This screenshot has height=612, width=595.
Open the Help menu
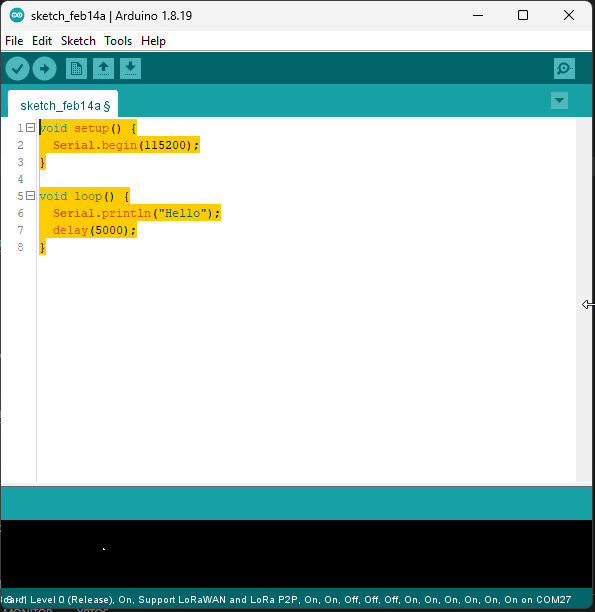pyautogui.click(x=153, y=41)
